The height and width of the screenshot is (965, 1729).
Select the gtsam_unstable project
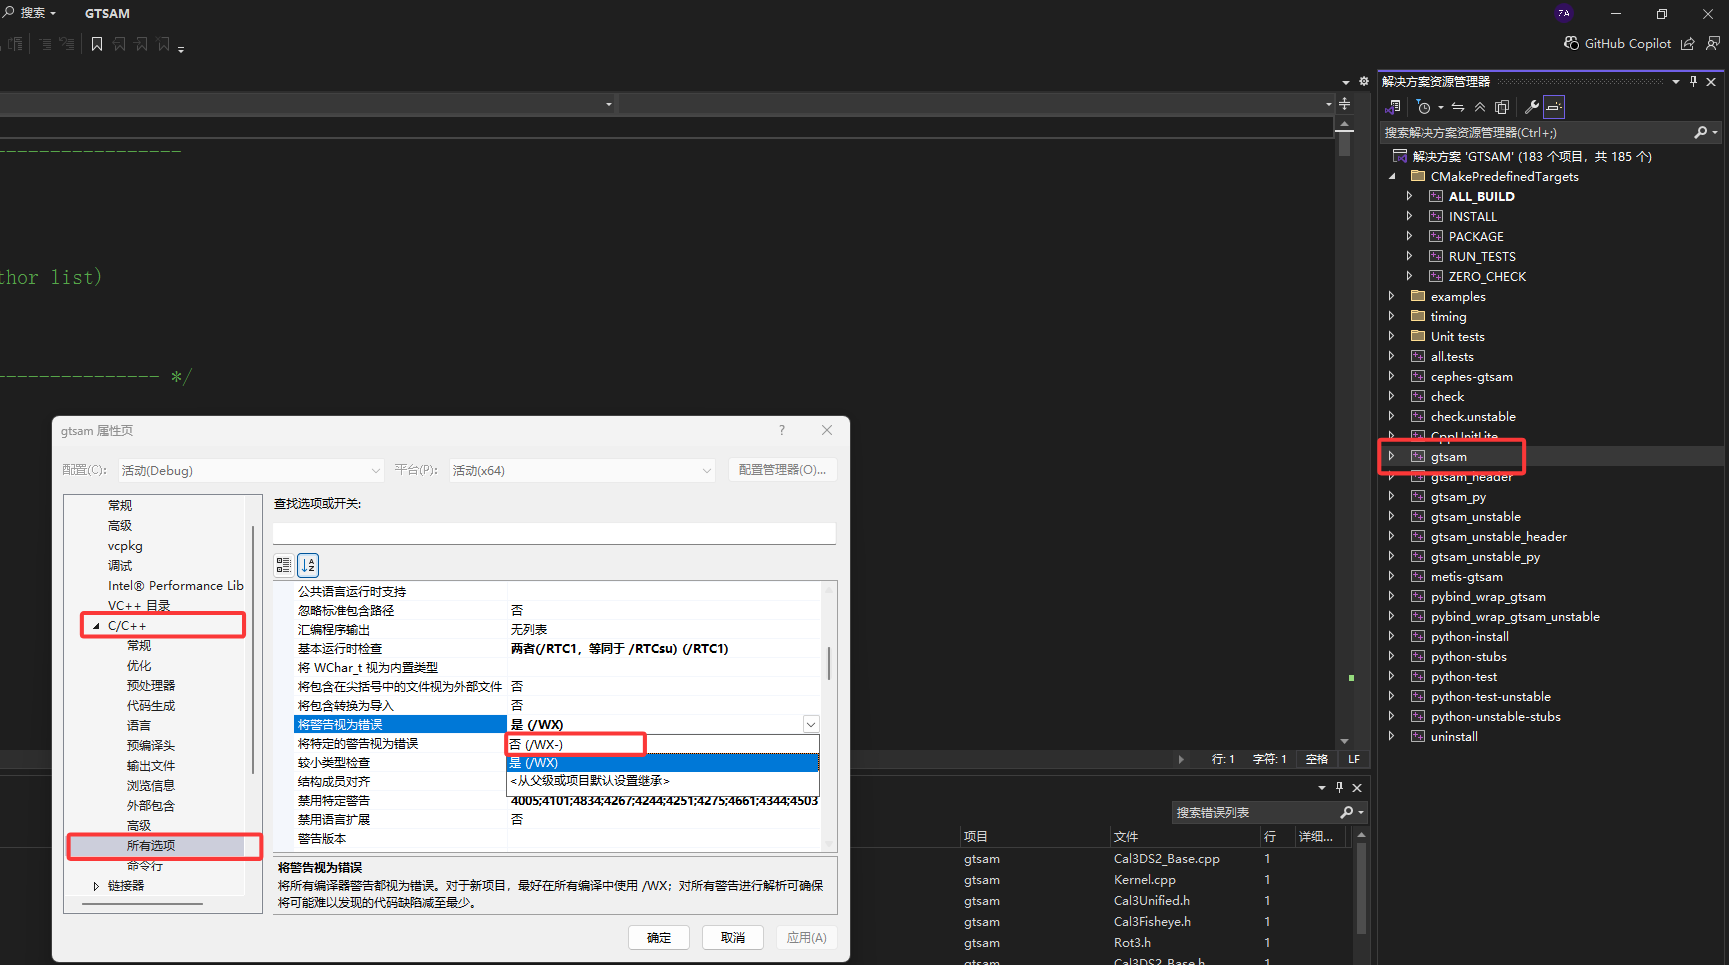click(1475, 516)
